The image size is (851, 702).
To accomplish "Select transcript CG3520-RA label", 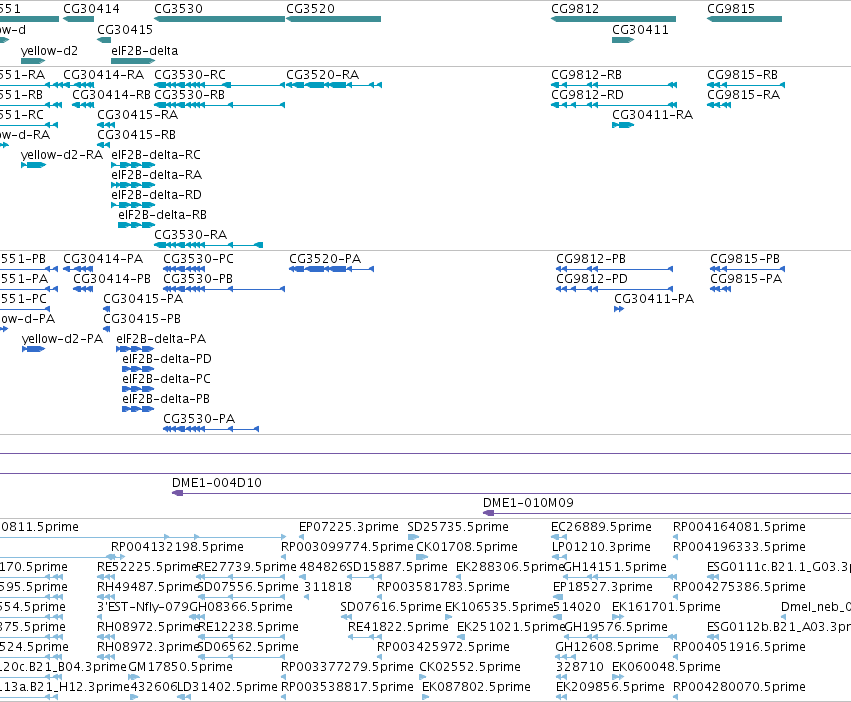I will point(322,75).
